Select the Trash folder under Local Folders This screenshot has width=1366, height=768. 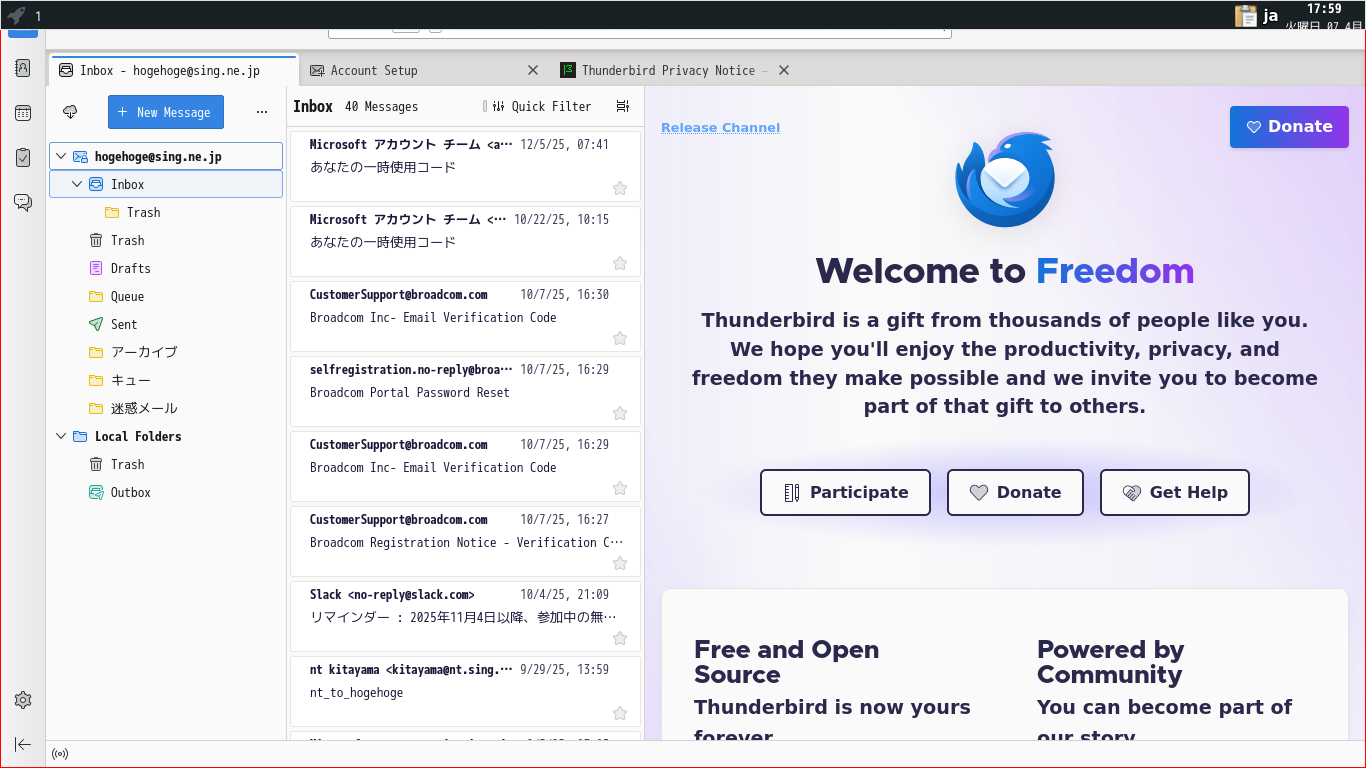[x=166, y=464]
